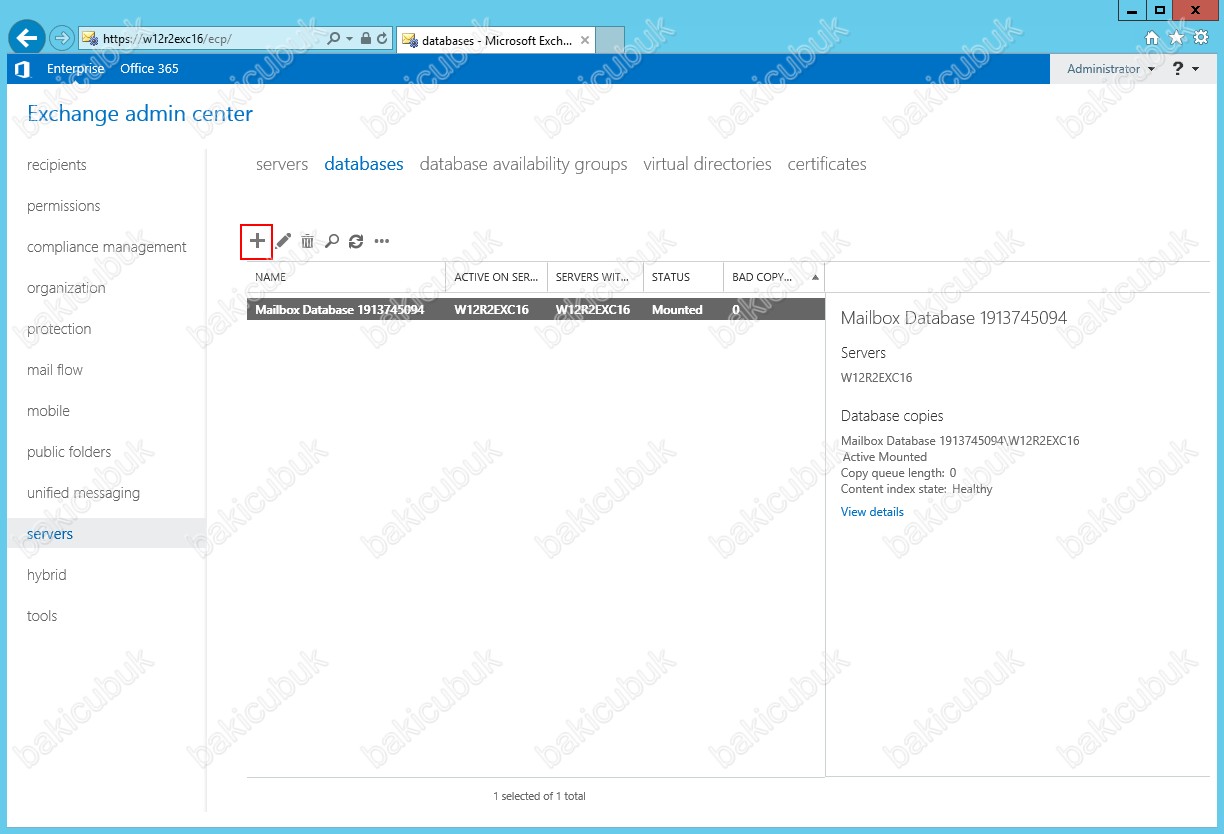Image resolution: width=1224 pixels, height=834 pixels.
Task: Select the databases tab
Action: (364, 164)
